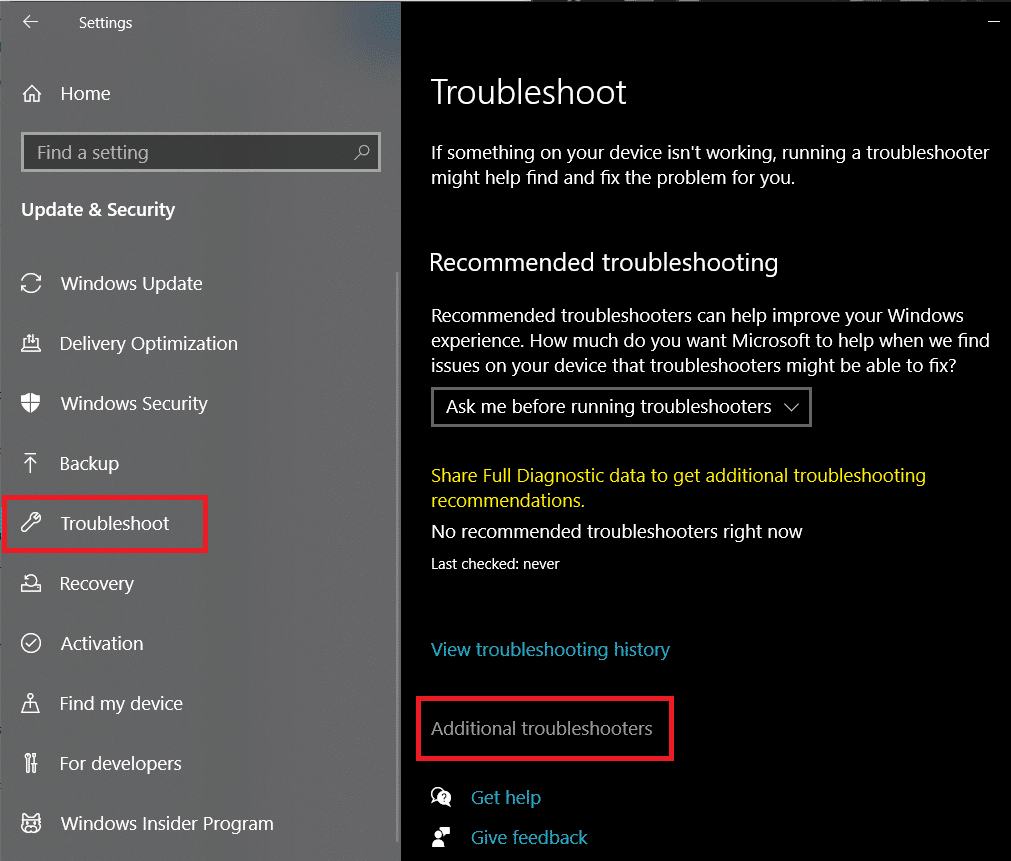Screen dimensions: 1011x861
Task: Click the back arrow icon
Action: click(31, 21)
